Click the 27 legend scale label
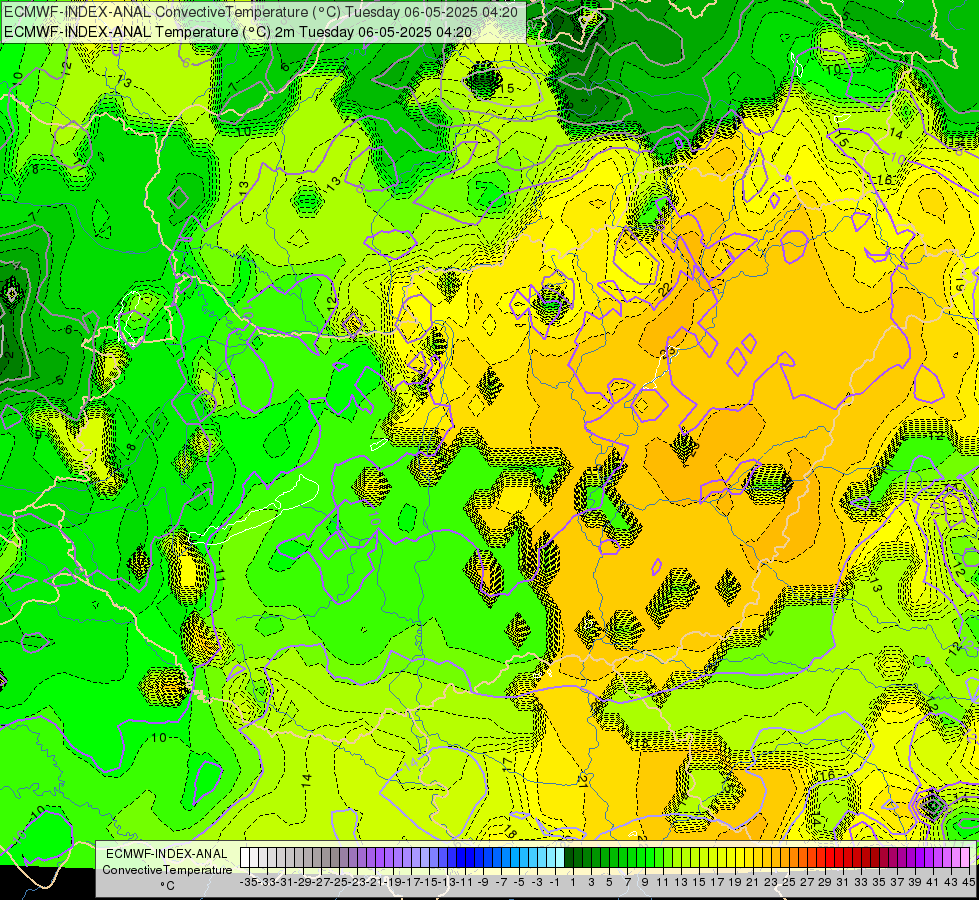This screenshot has width=979, height=900. tap(807, 883)
